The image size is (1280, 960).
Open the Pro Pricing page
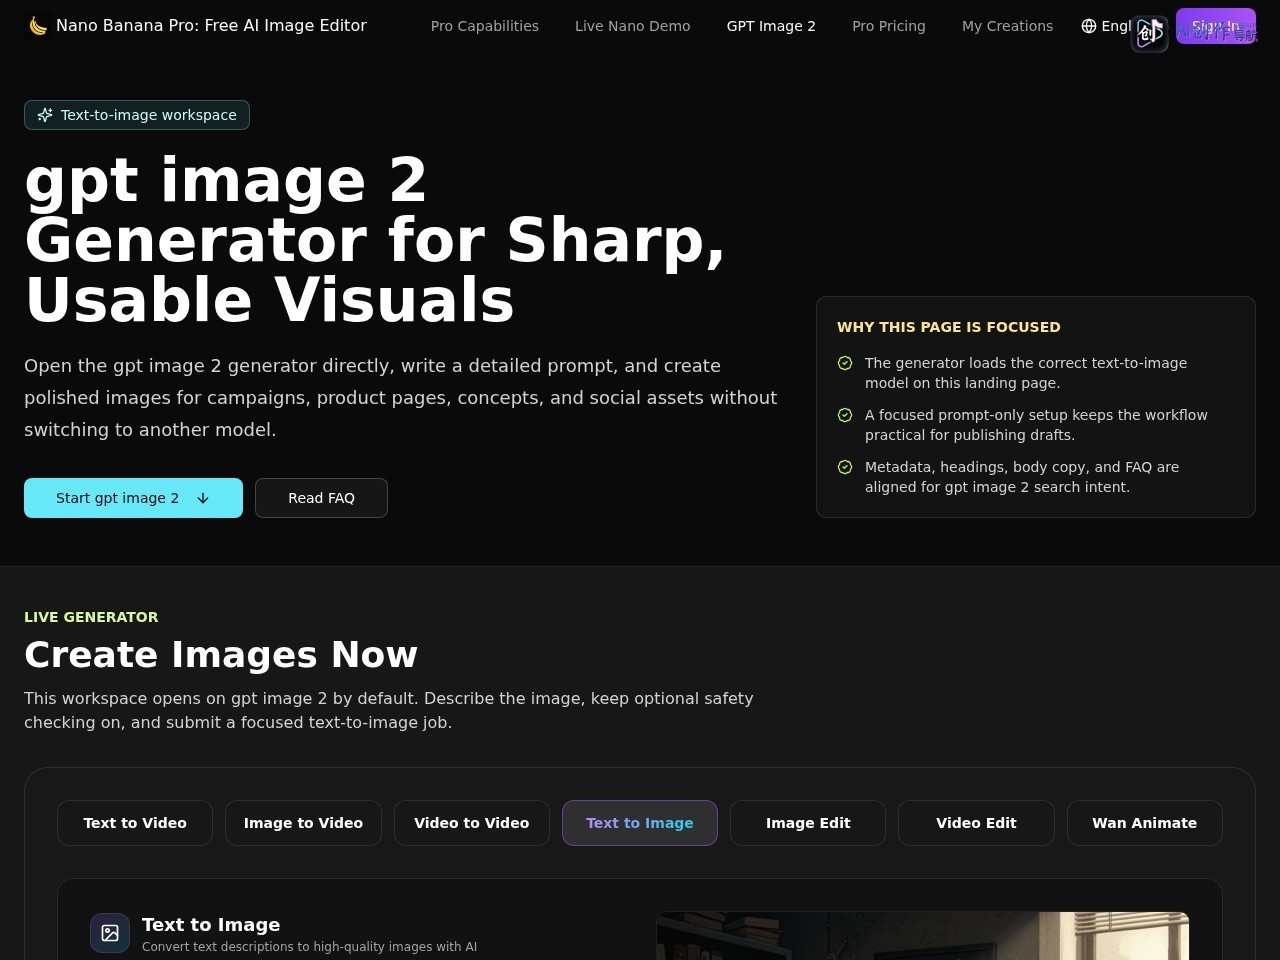[x=889, y=26]
